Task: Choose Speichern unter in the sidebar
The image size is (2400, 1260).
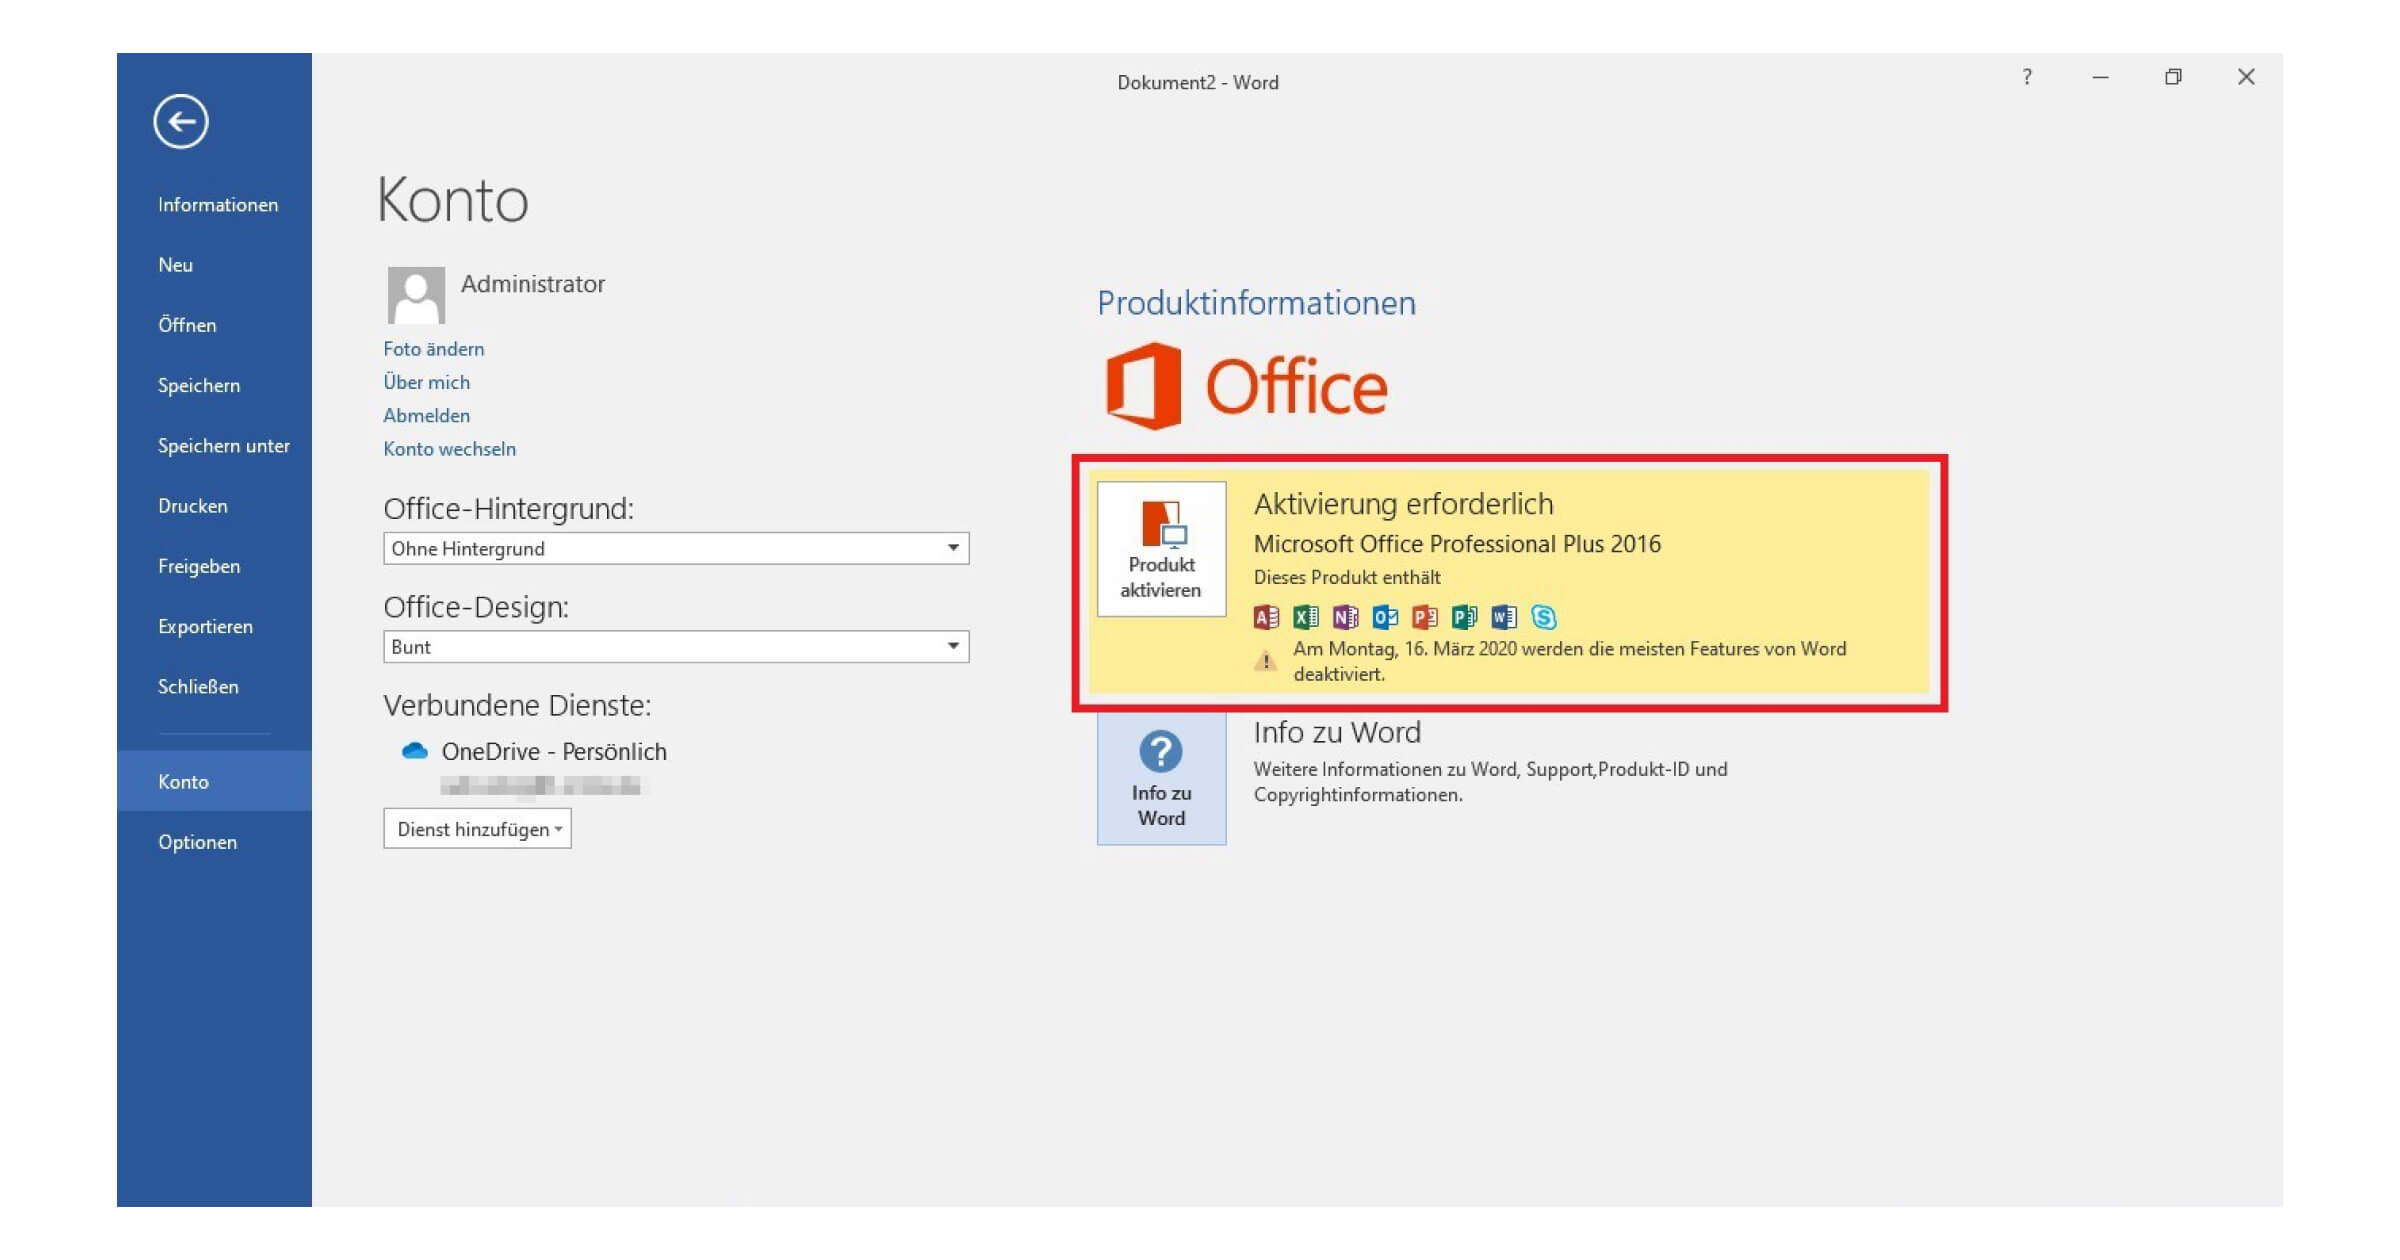Action: pos(224,446)
